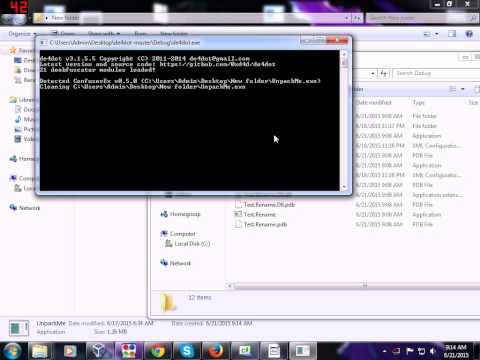Screen dimensions: 480x360
Task: Launch Skype from the taskbar
Action: [186, 351]
